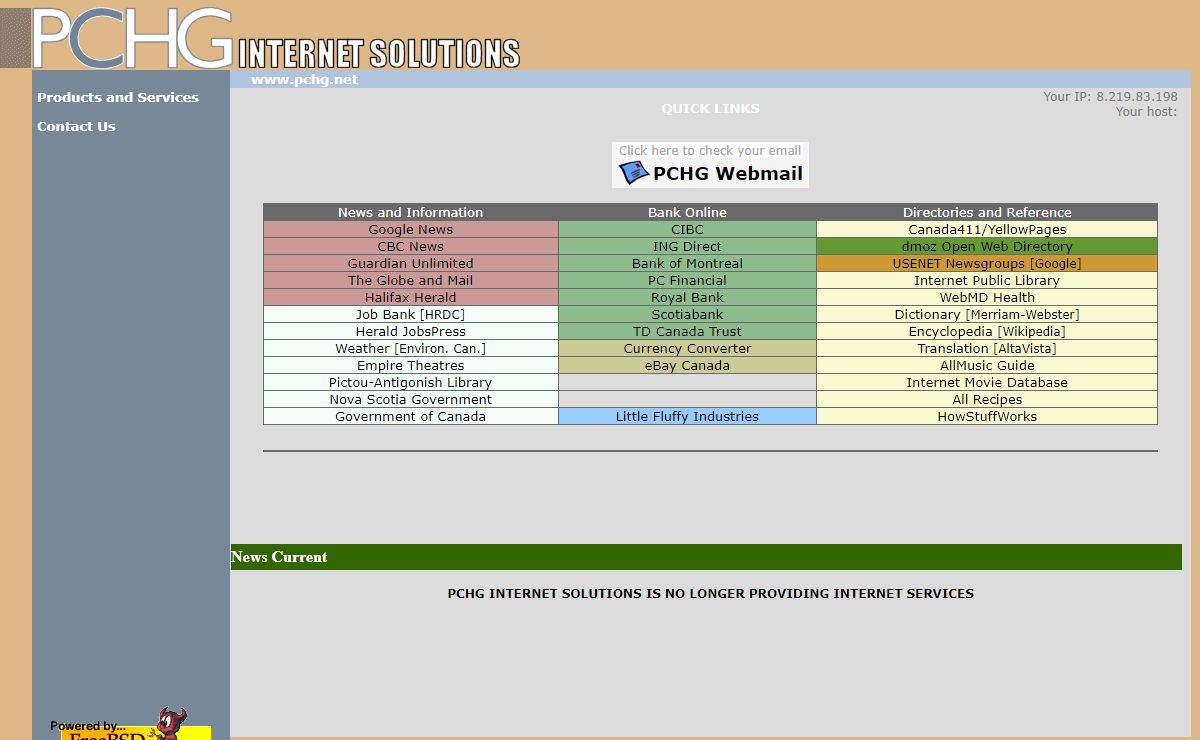Visit Little Fluffy Industries link
1200x740 pixels.
[x=687, y=417]
